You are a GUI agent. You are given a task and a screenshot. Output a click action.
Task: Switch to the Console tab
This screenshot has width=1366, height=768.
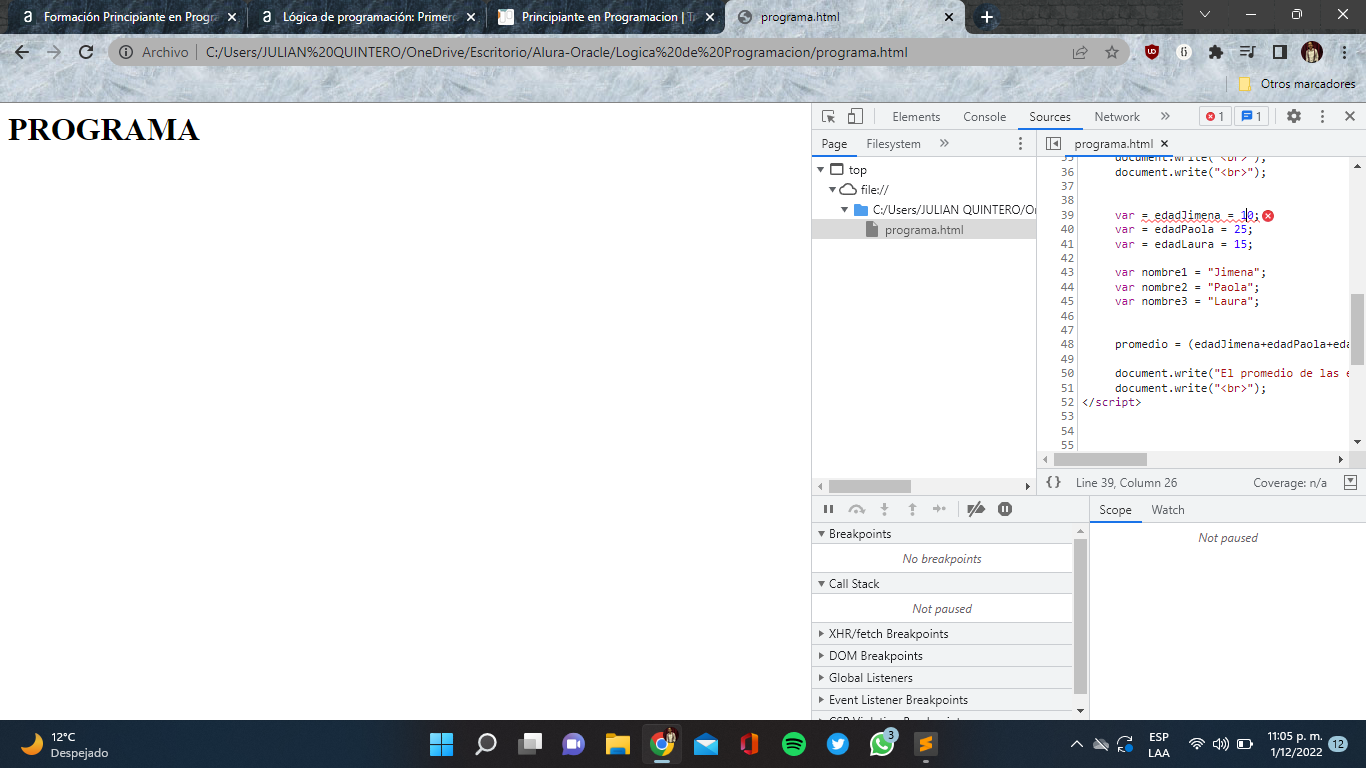point(985,117)
